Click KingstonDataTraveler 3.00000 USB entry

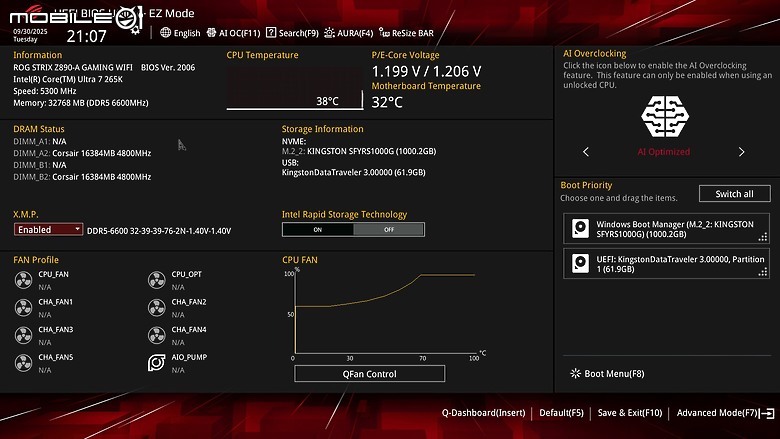pos(354,173)
